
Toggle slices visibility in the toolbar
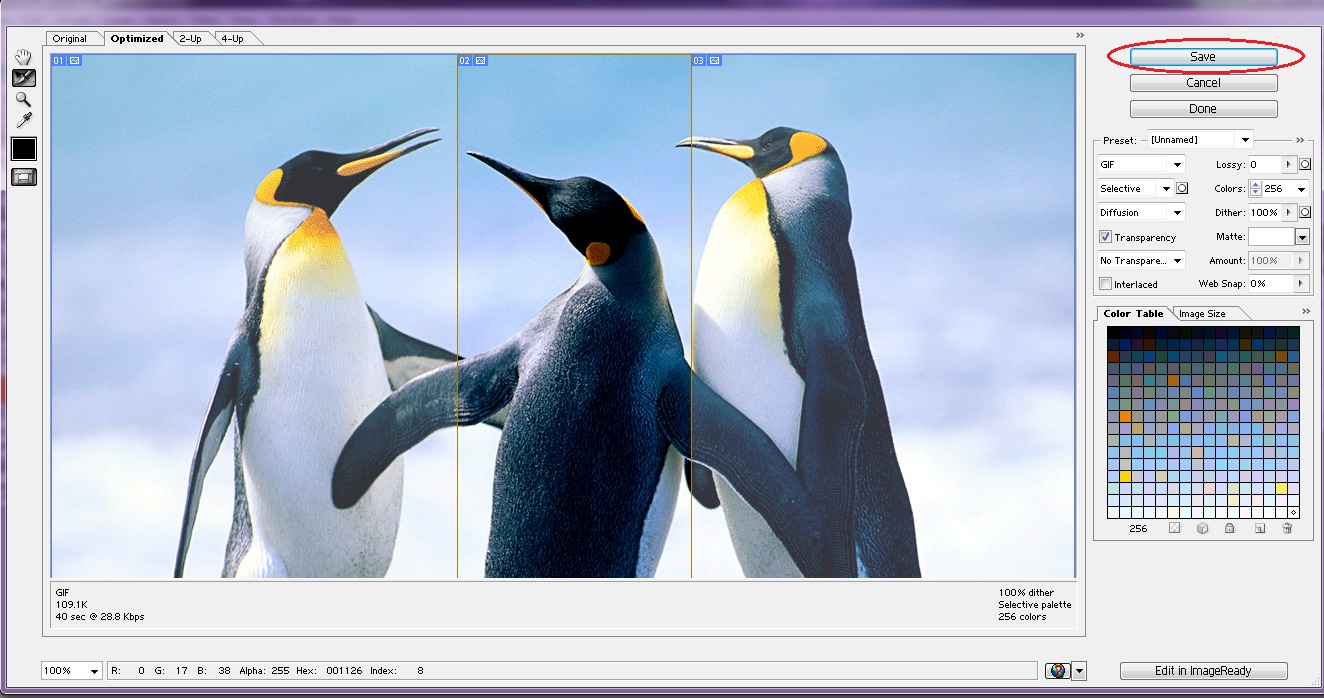(x=22, y=177)
